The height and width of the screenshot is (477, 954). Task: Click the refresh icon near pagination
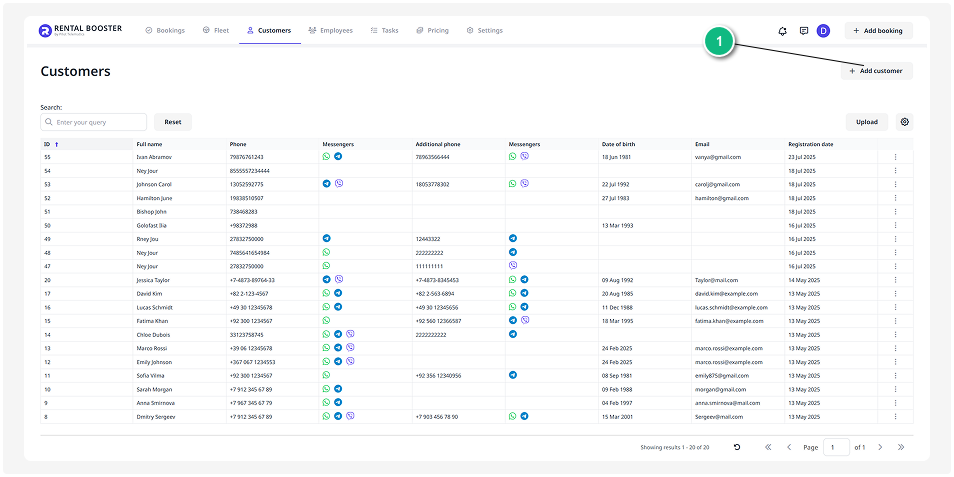737,447
